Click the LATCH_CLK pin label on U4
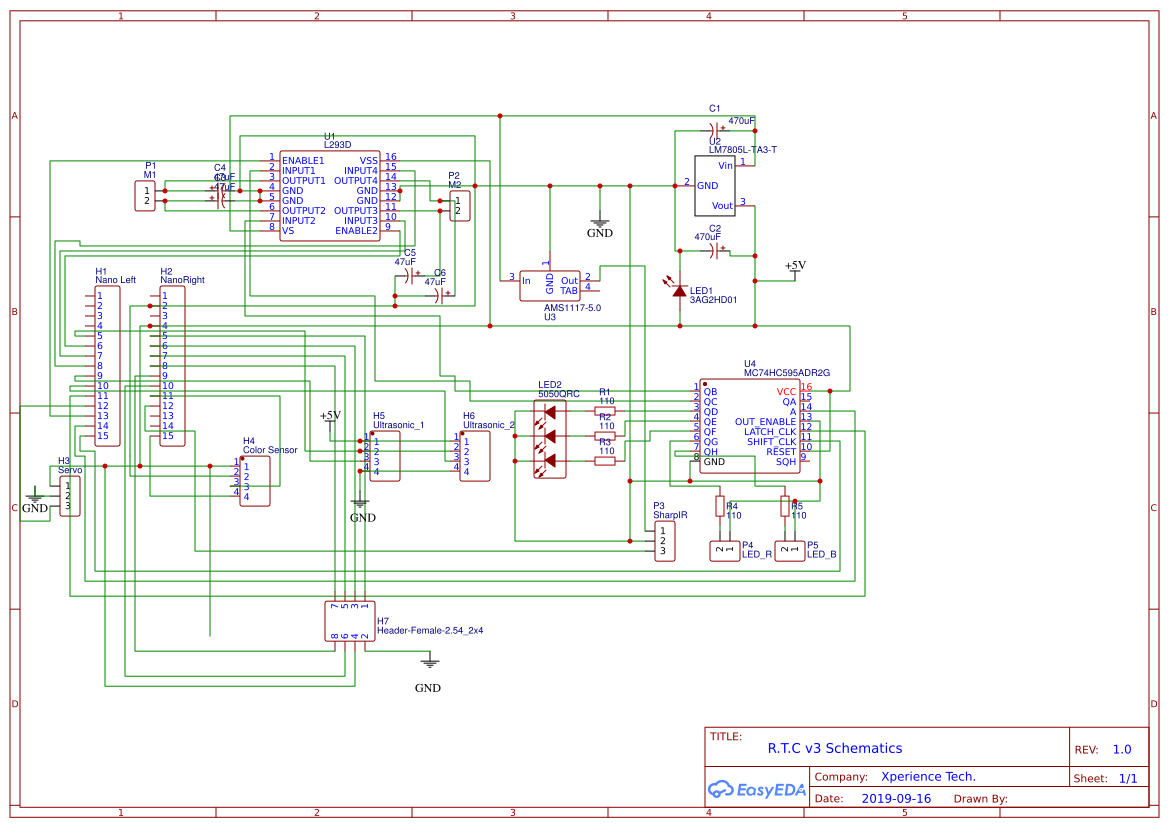Viewport: 1169px width, 828px height. 769,432
